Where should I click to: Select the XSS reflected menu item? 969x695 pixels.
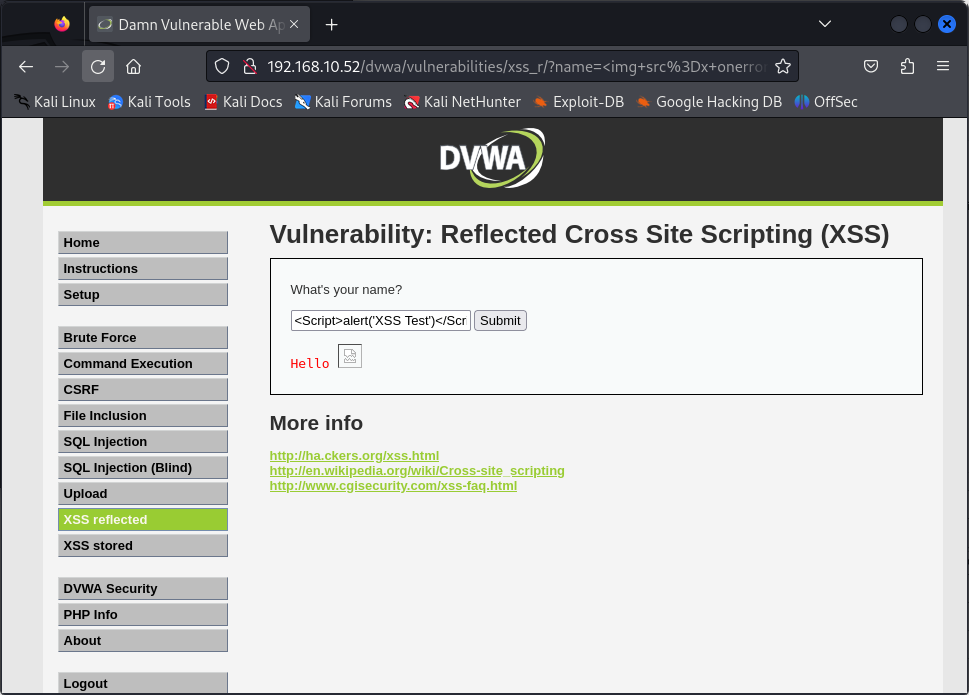(143, 519)
